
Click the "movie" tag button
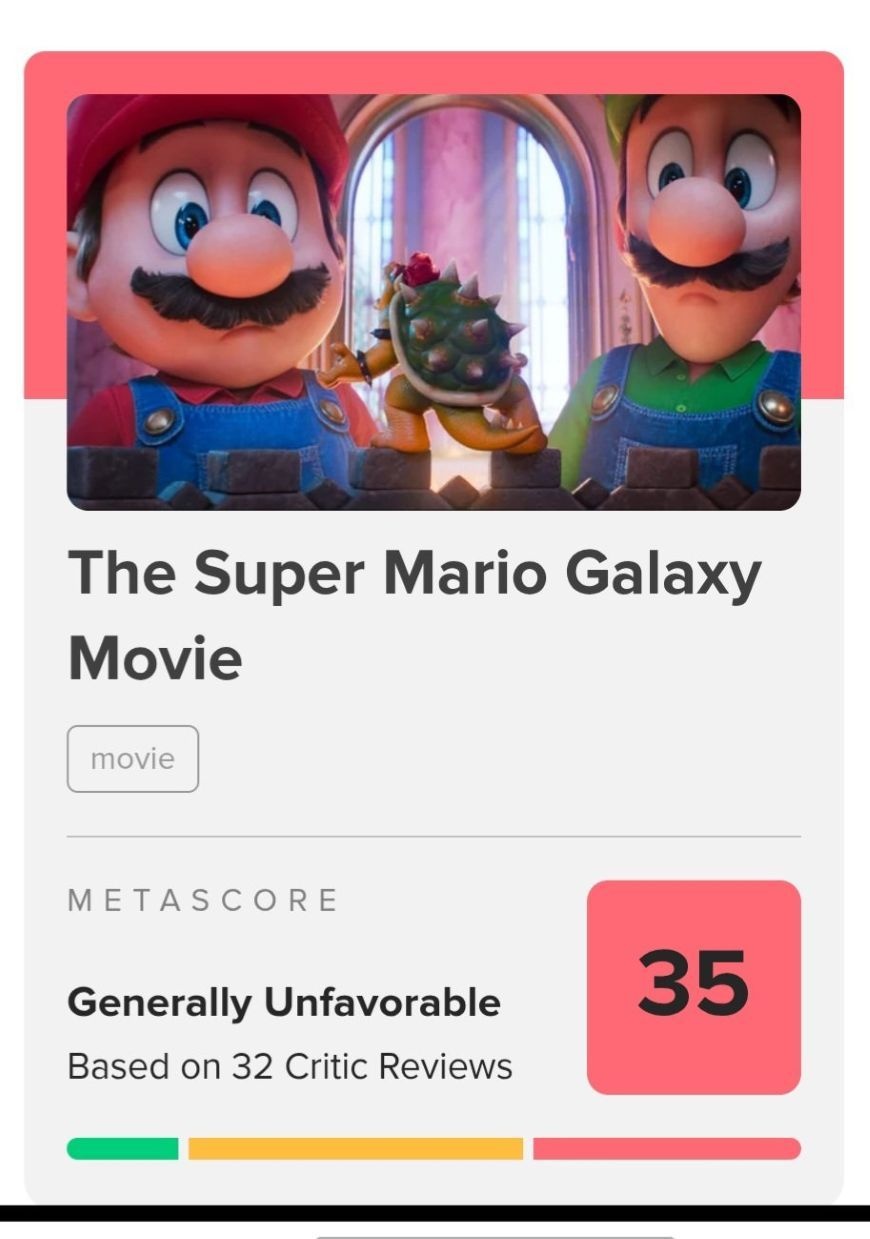(133, 759)
